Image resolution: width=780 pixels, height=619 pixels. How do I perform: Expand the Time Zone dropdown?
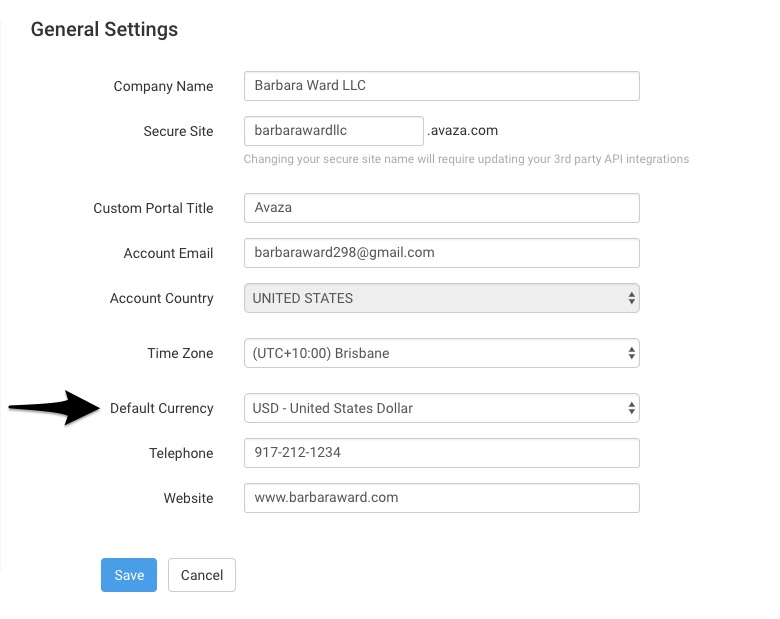tap(442, 353)
